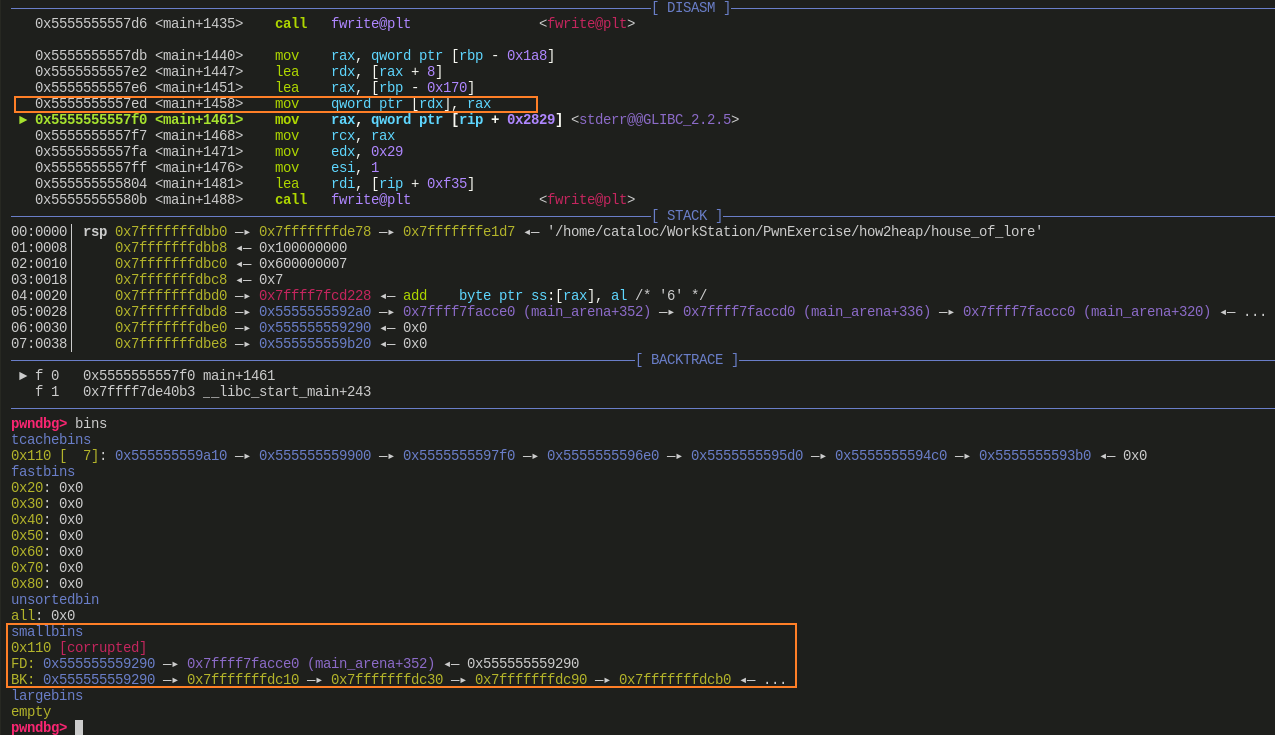Click the smallbins heading
Image resolution: width=1275 pixels, height=735 pixels.
point(47,632)
